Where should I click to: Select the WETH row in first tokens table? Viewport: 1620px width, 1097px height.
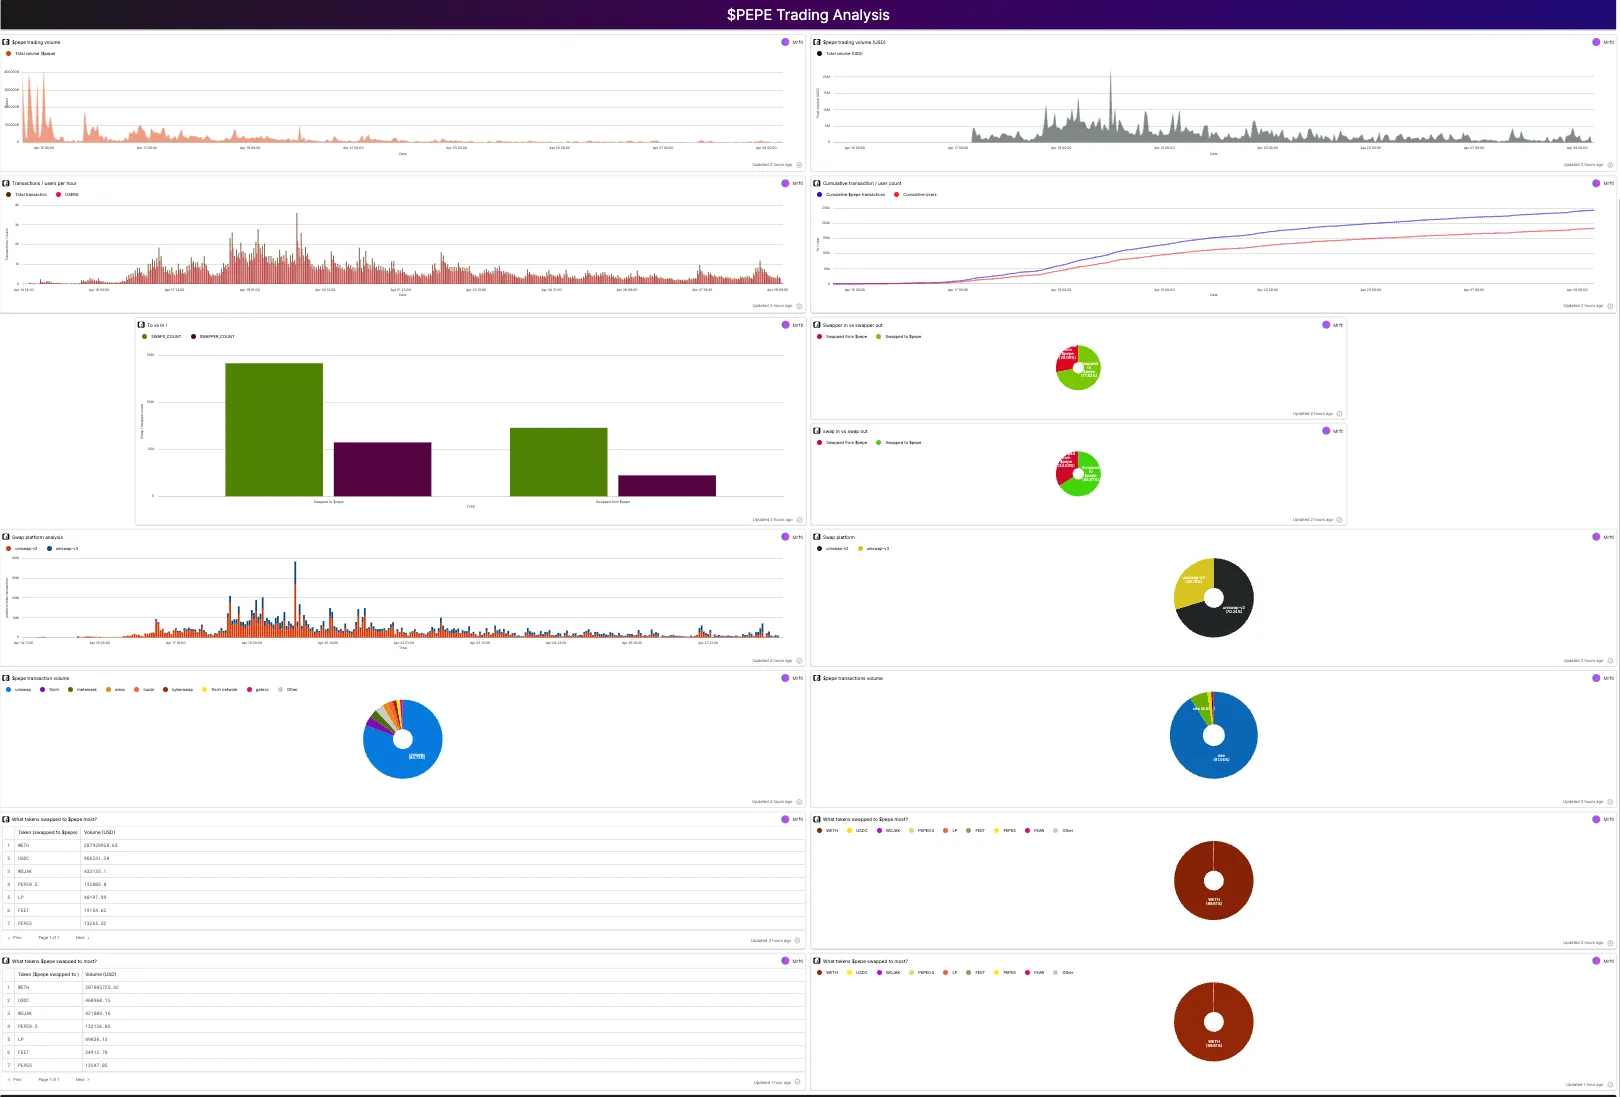(404, 845)
